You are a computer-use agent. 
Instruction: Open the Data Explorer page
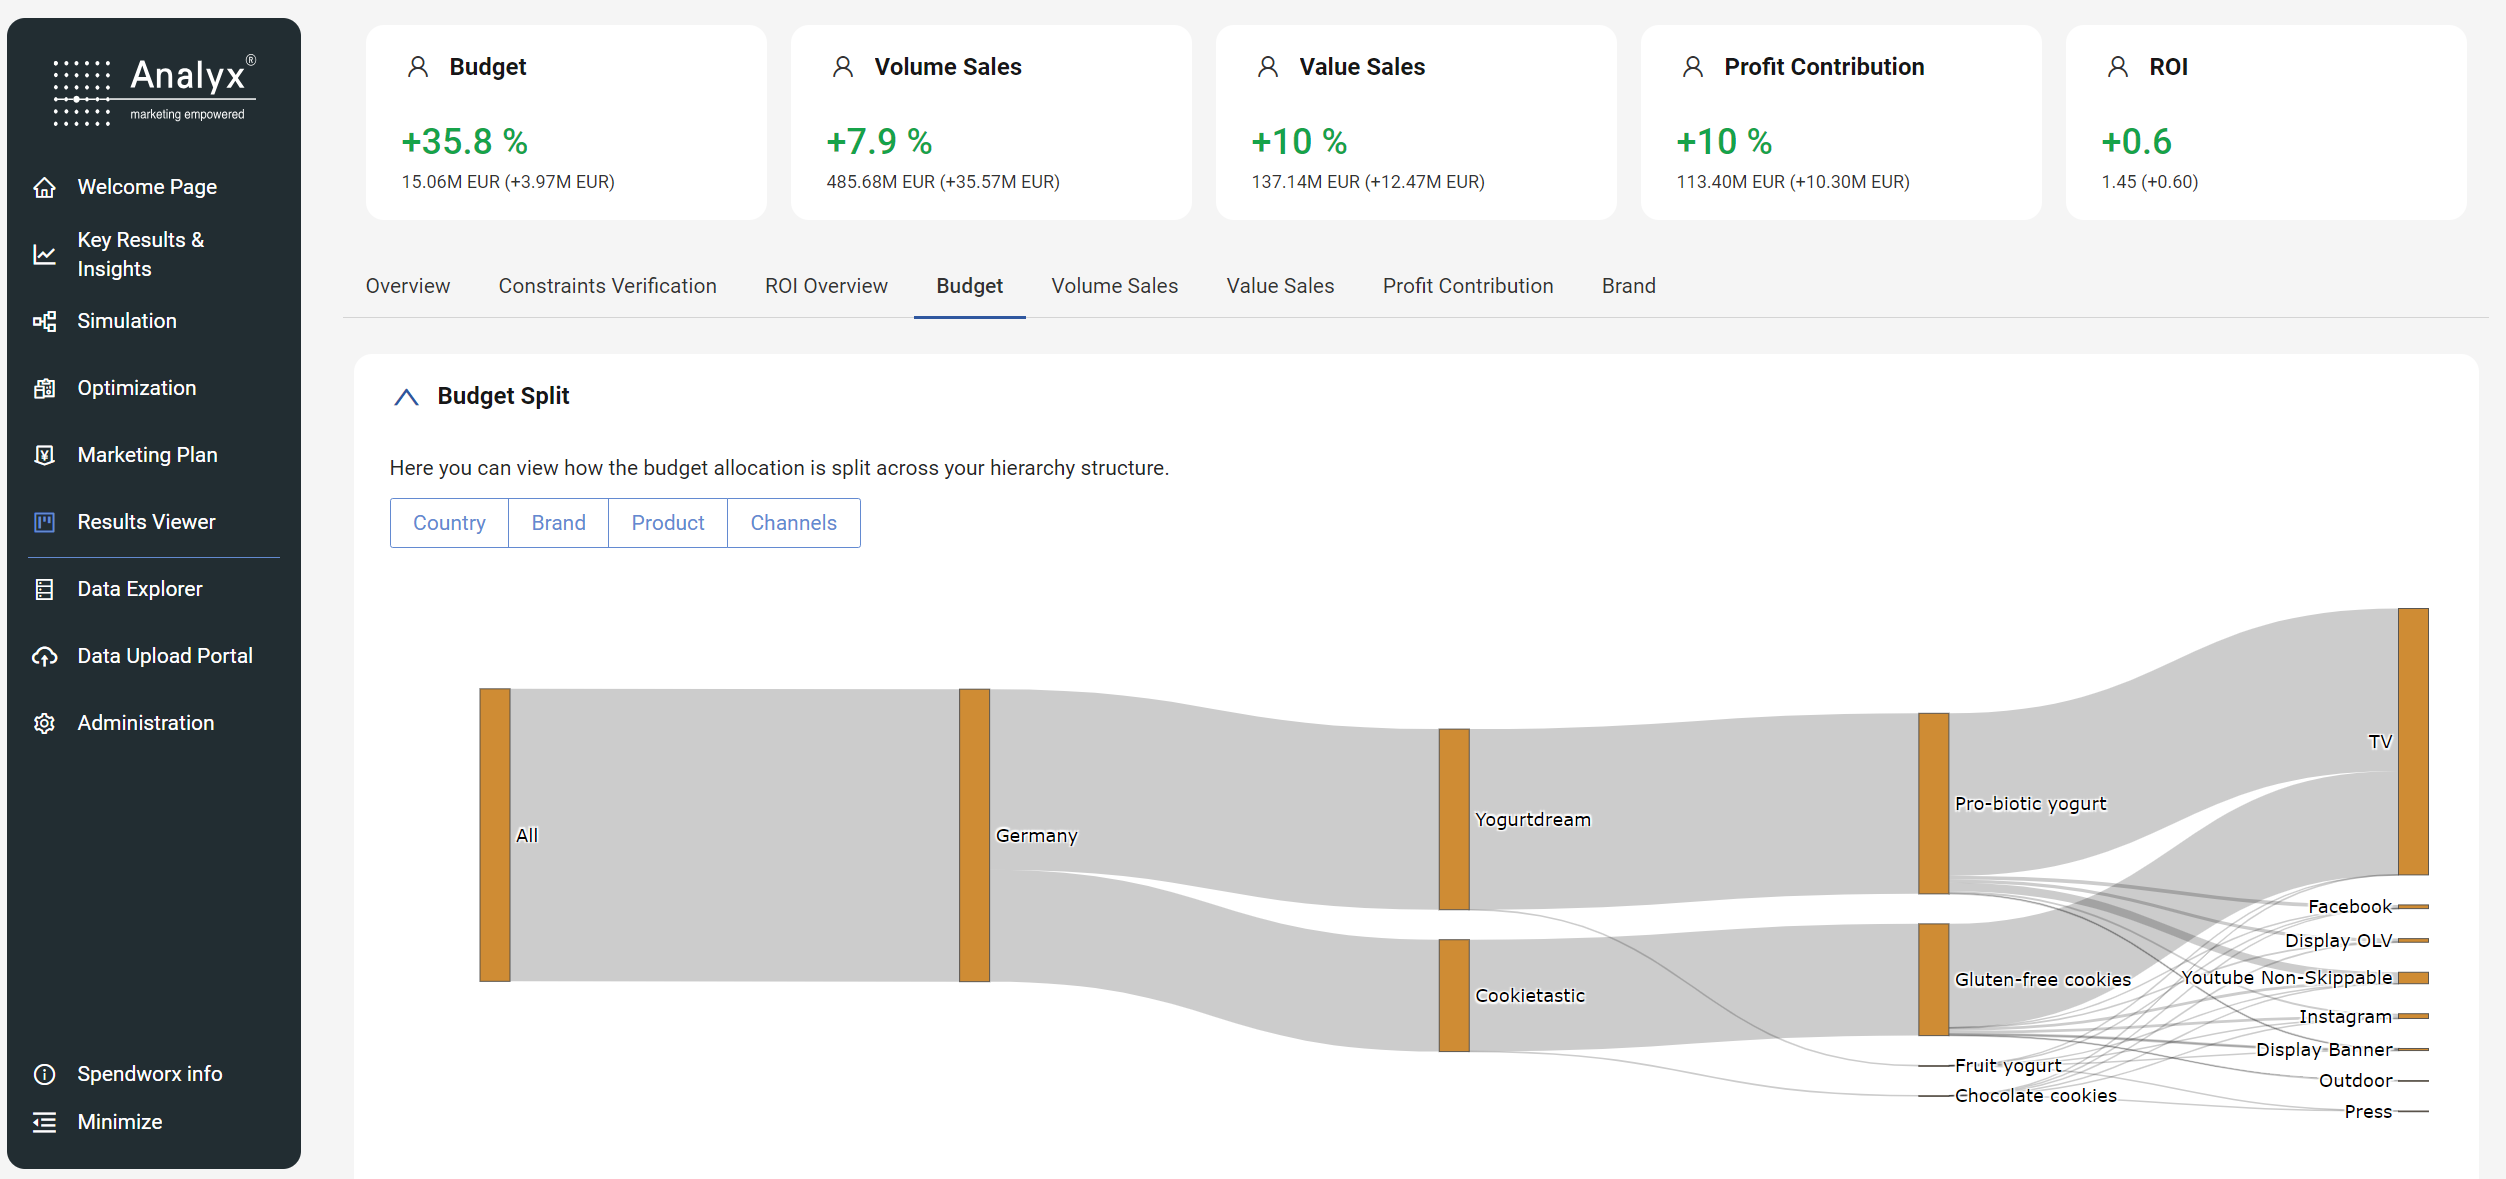tap(139, 589)
